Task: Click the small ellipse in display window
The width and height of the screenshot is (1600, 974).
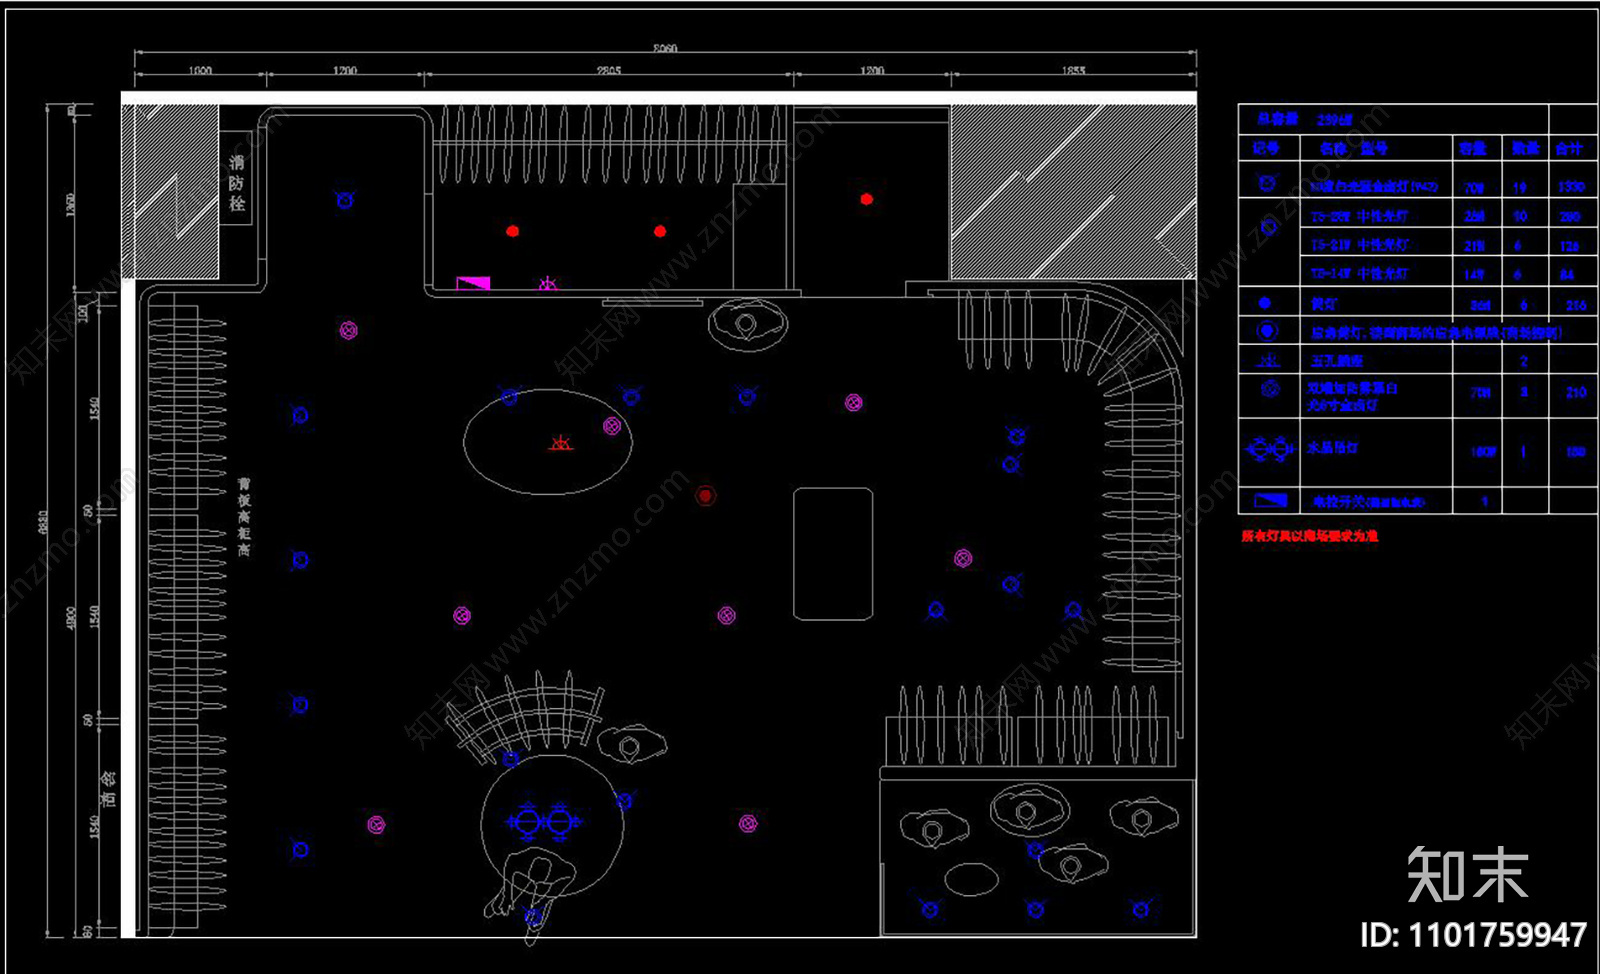Action: click(971, 879)
